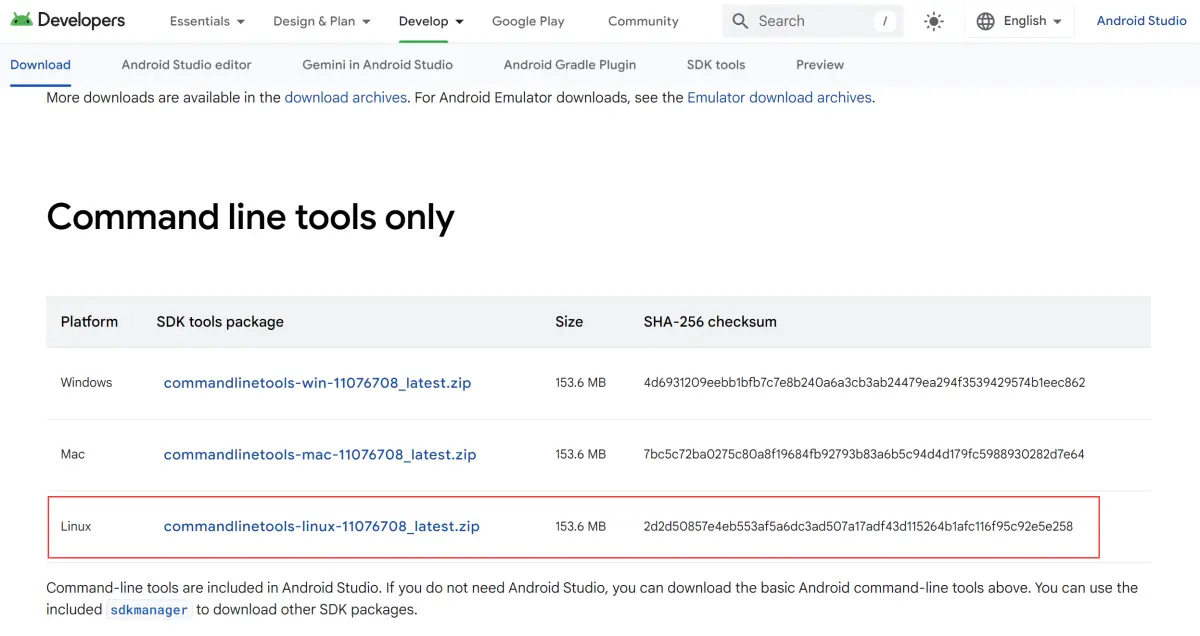Click the Windows checksum starting 4d6931209e
The width and height of the screenshot is (1200, 636).
(x=864, y=383)
